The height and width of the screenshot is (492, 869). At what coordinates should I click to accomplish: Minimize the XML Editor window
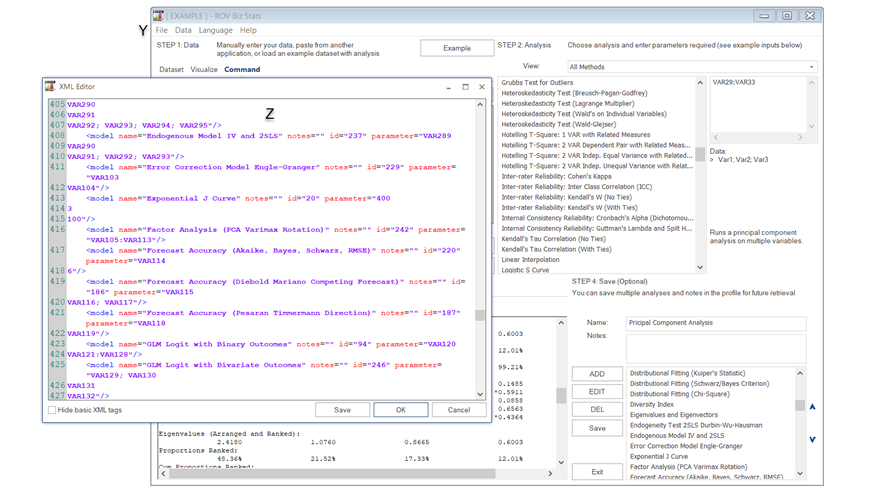448,86
